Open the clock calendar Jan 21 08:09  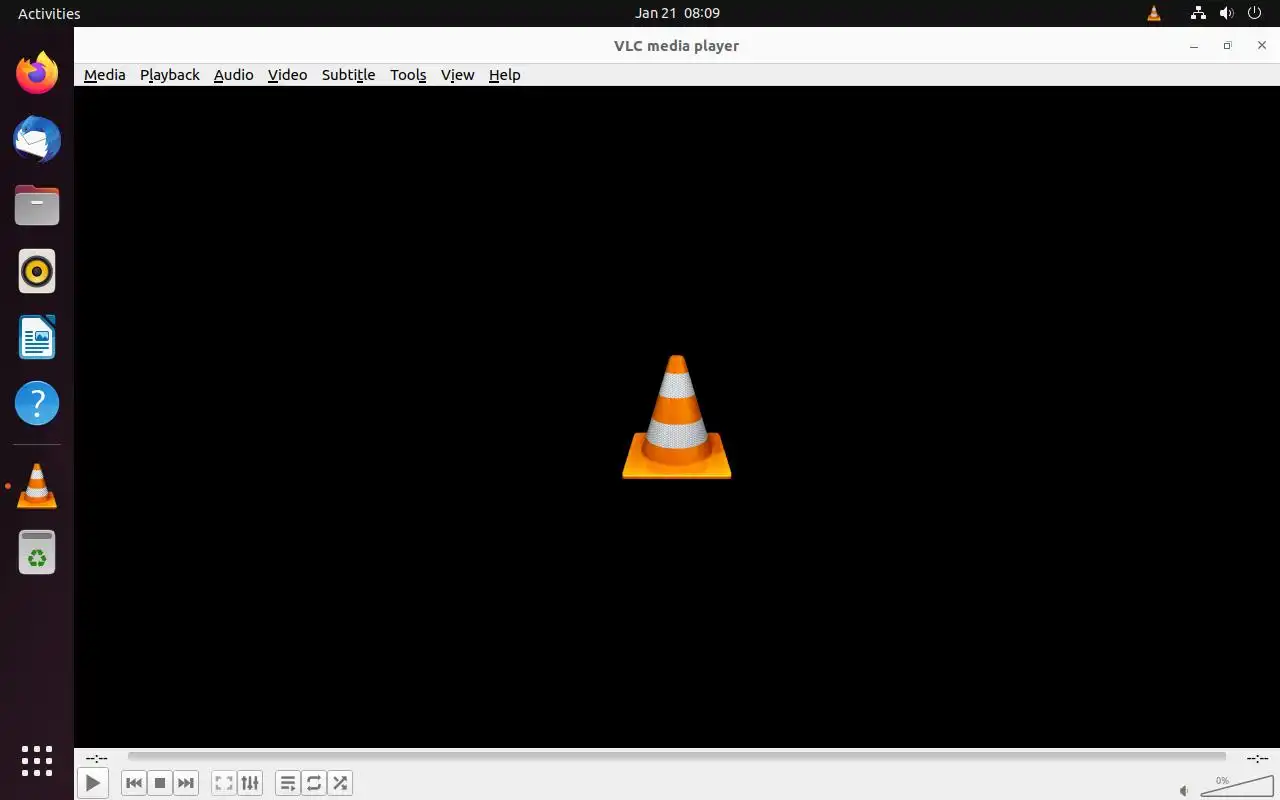click(677, 13)
